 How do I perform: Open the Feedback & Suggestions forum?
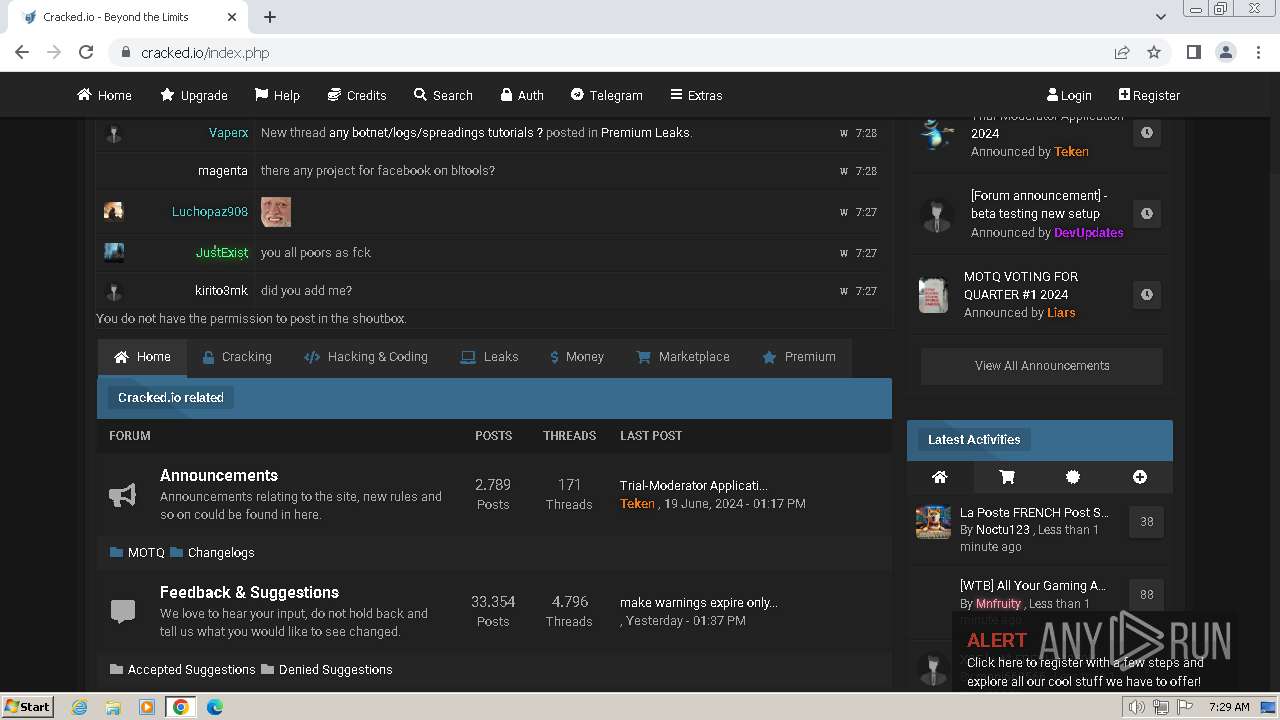(249, 592)
